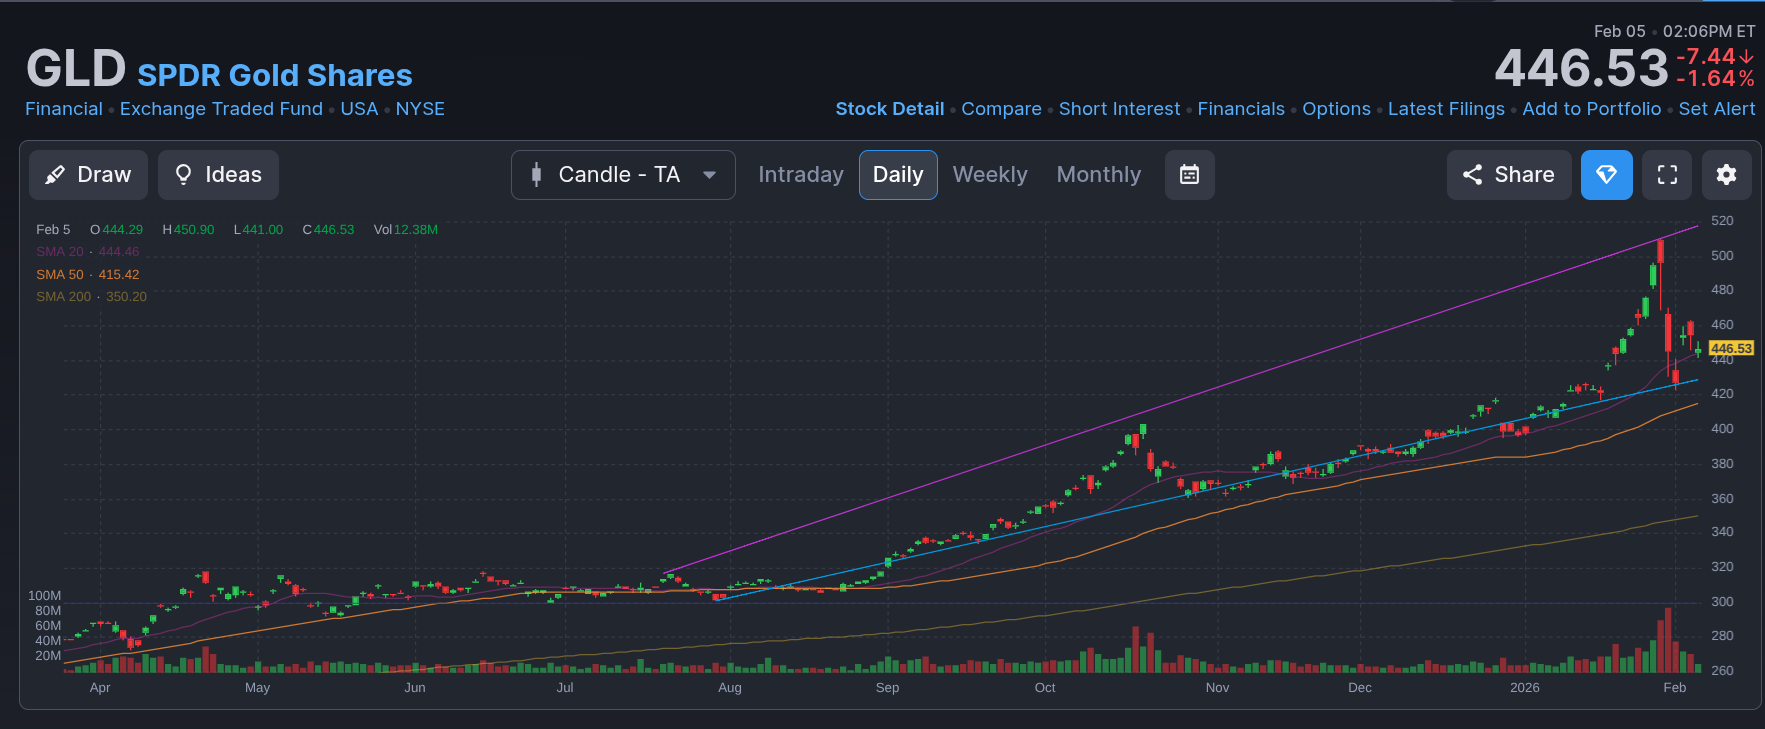Open the Ideas lightbulb button
The height and width of the screenshot is (729, 1765).
coord(218,175)
